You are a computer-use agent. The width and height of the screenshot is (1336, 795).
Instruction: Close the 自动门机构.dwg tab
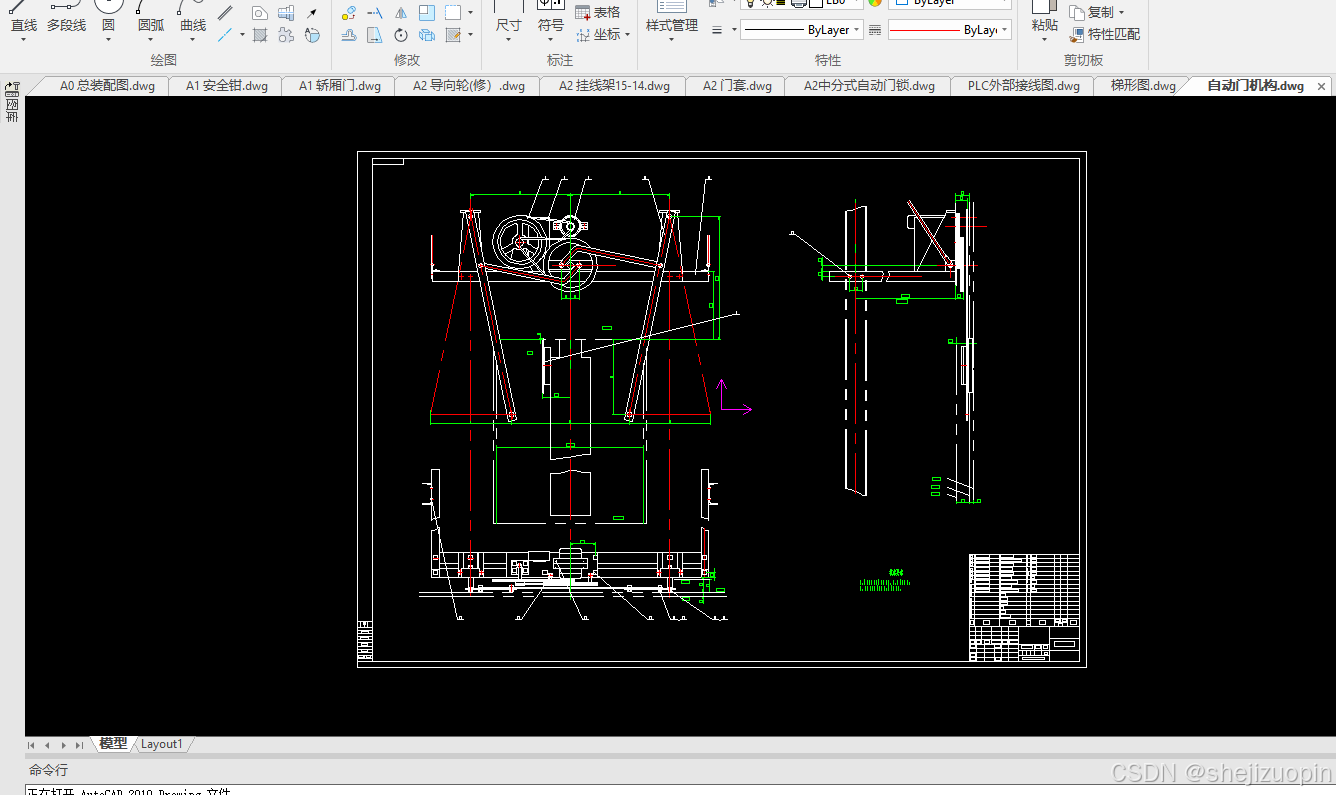click(1322, 86)
